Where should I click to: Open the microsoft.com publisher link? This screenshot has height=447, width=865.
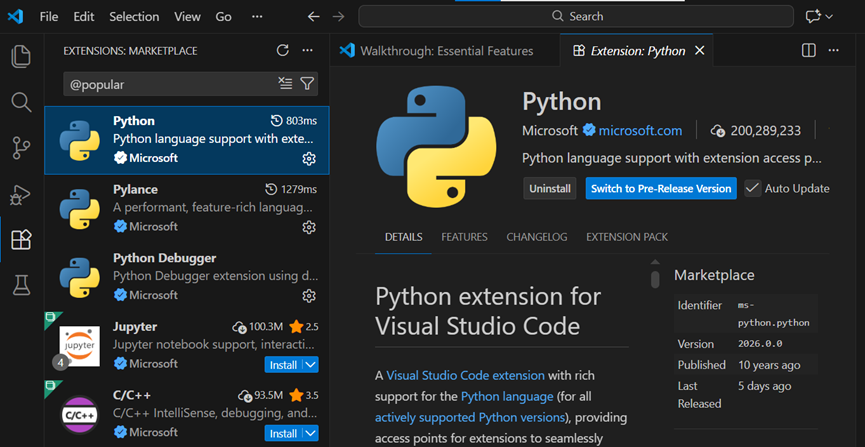[x=640, y=130]
